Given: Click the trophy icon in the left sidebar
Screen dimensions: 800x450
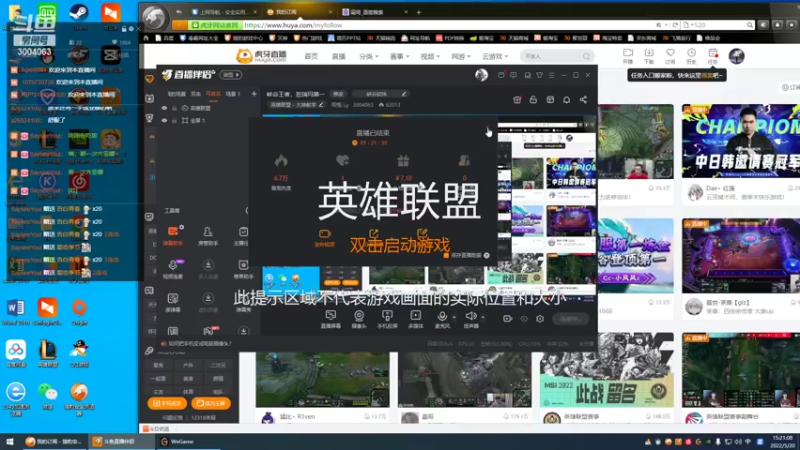Looking at the screenshot, I should coord(149,118).
